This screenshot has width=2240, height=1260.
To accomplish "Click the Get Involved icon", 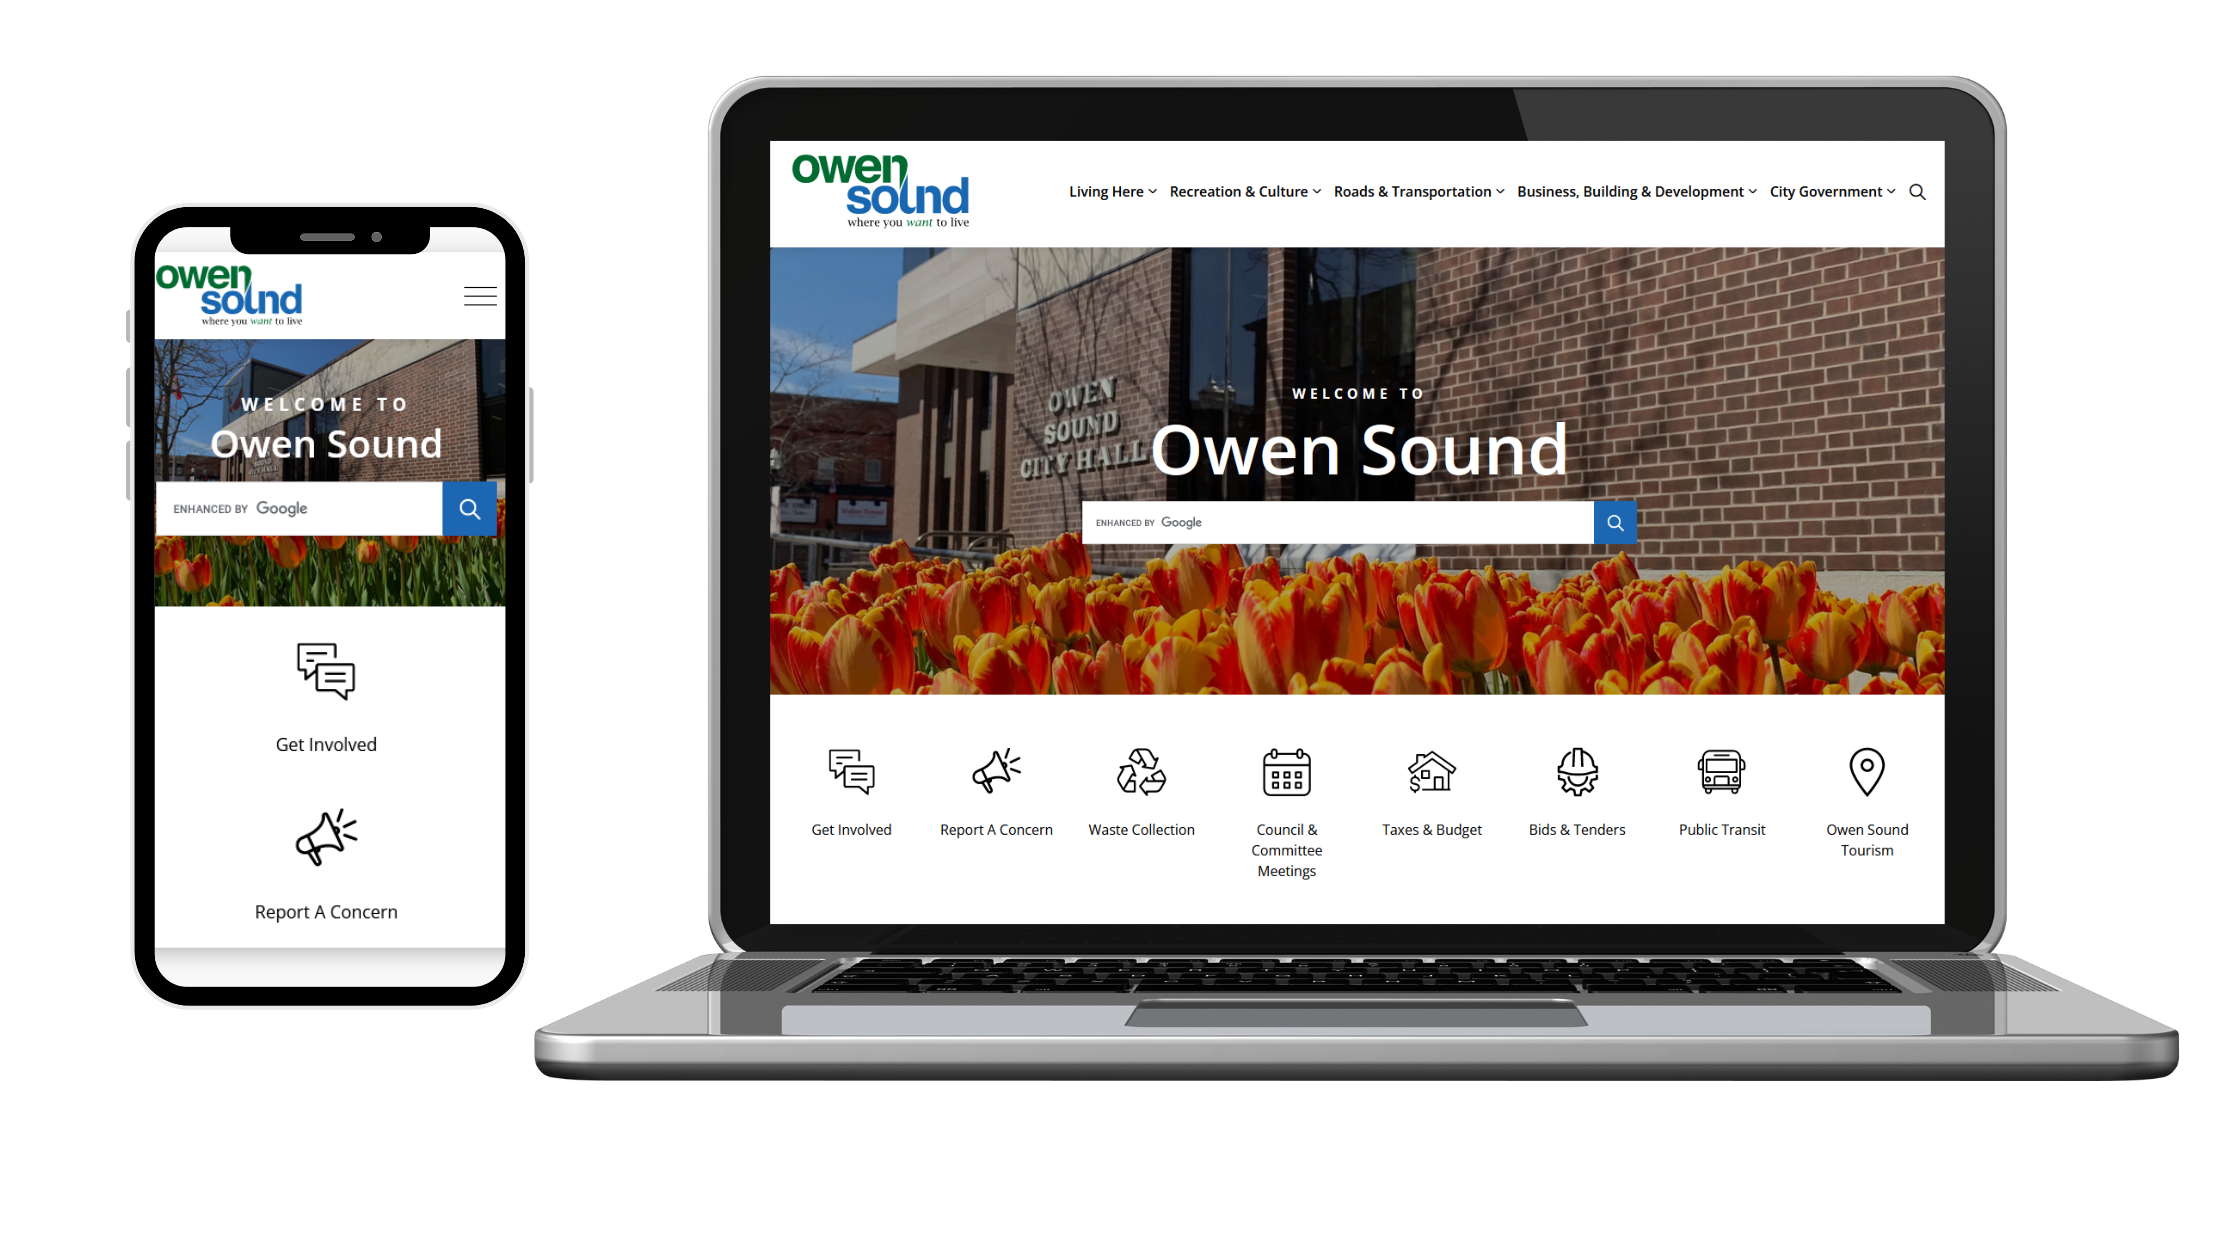I will coord(851,771).
